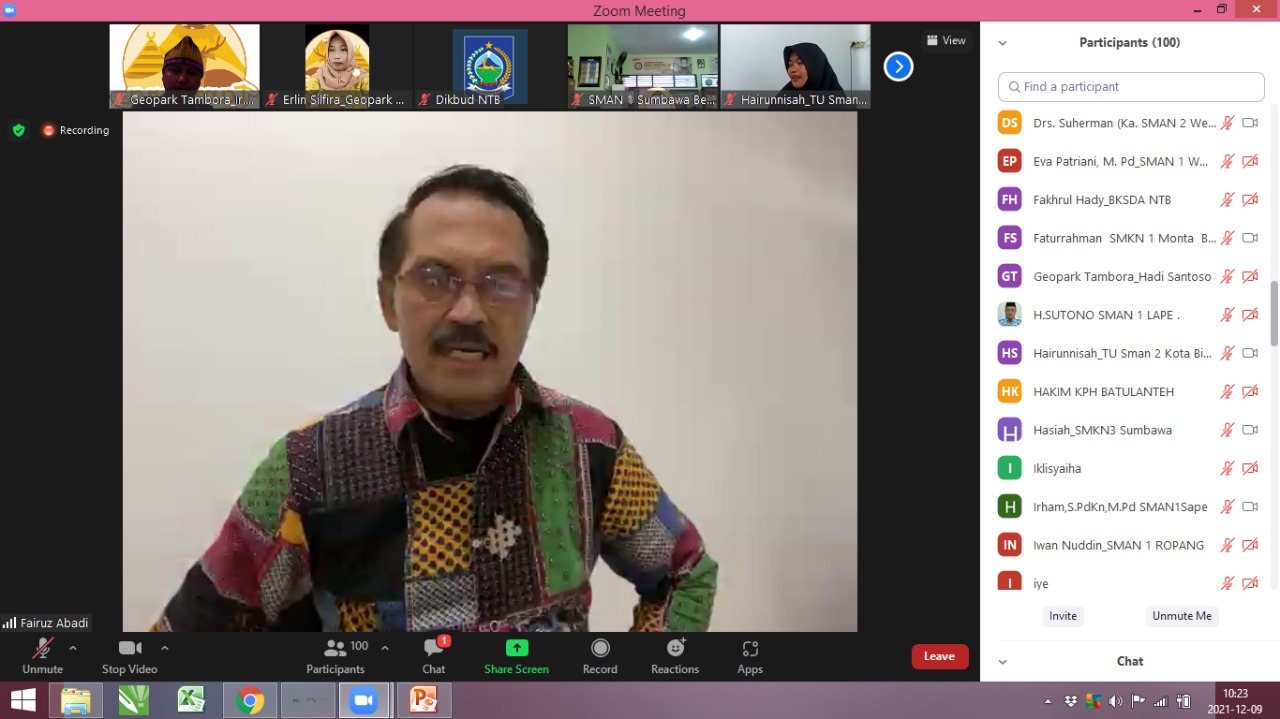Click the camera icon for Drs. Suherman
Image resolution: width=1280 pixels, height=719 pixels.
click(x=1250, y=123)
